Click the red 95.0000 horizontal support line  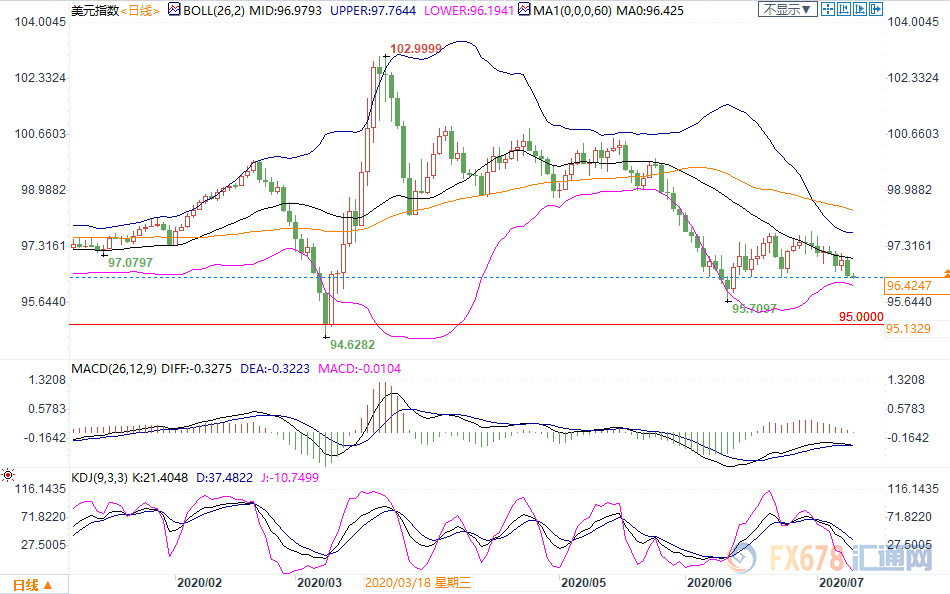tap(600, 324)
